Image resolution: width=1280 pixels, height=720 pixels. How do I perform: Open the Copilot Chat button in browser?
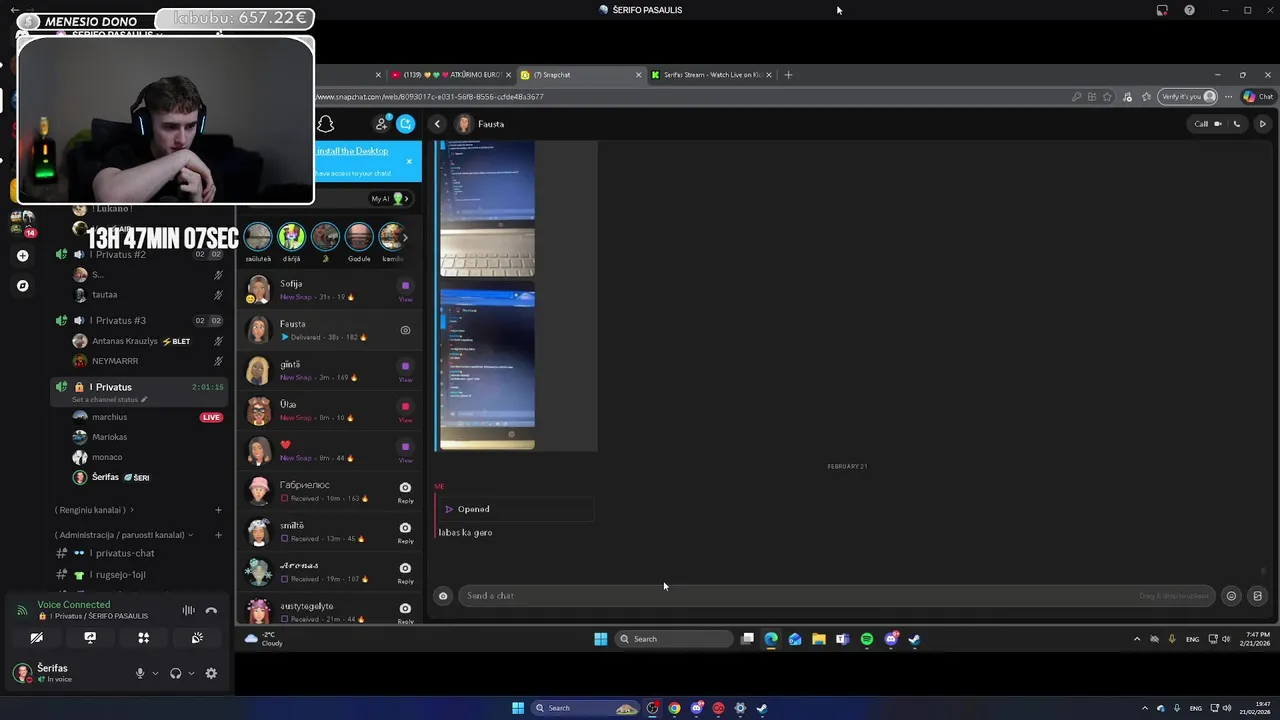coord(1258,97)
